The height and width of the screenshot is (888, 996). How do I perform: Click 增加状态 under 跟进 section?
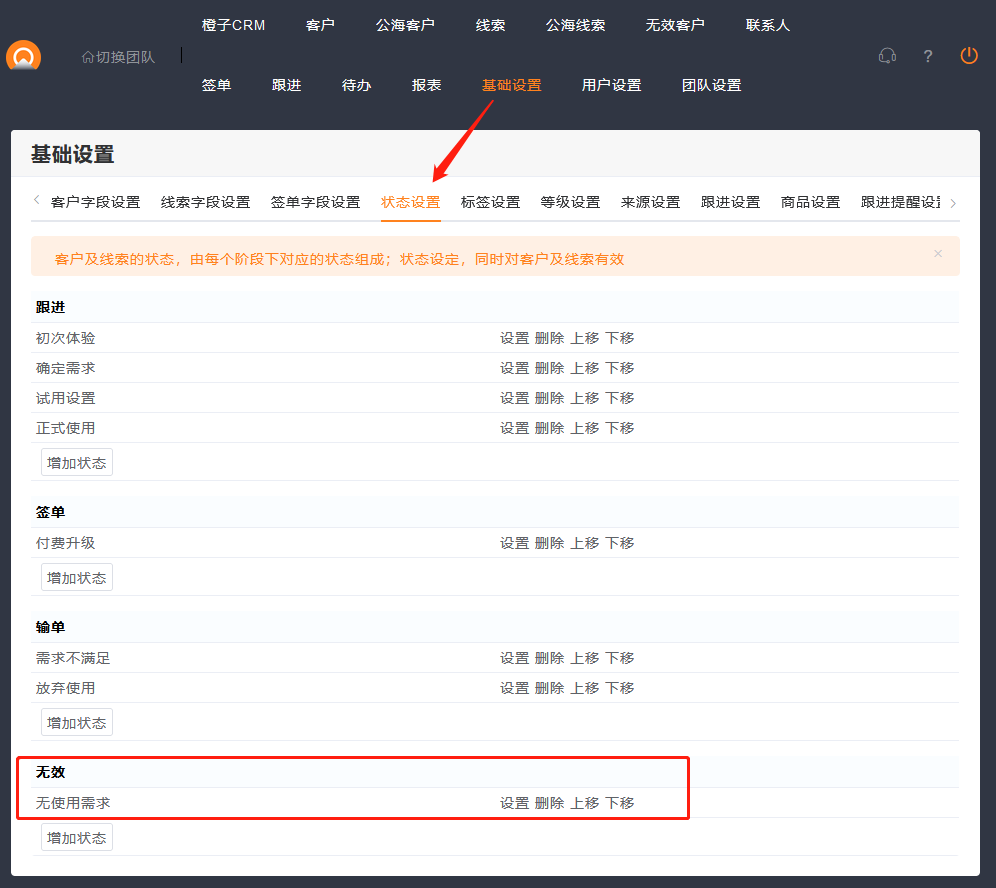click(x=77, y=463)
